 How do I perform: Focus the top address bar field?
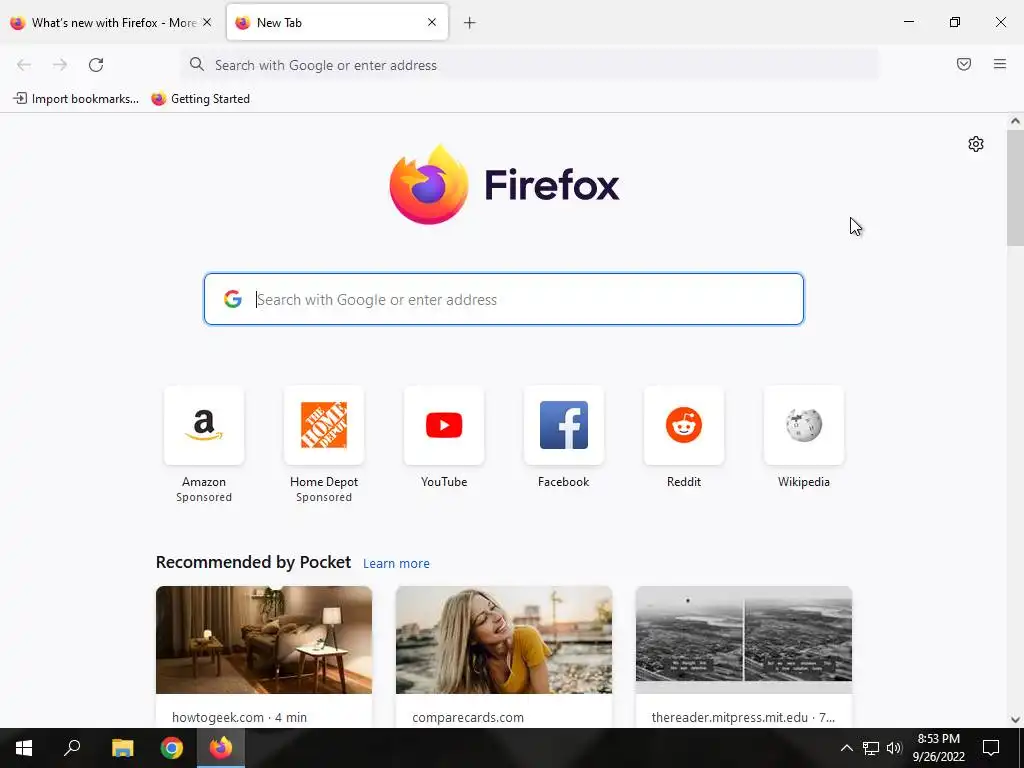click(529, 65)
